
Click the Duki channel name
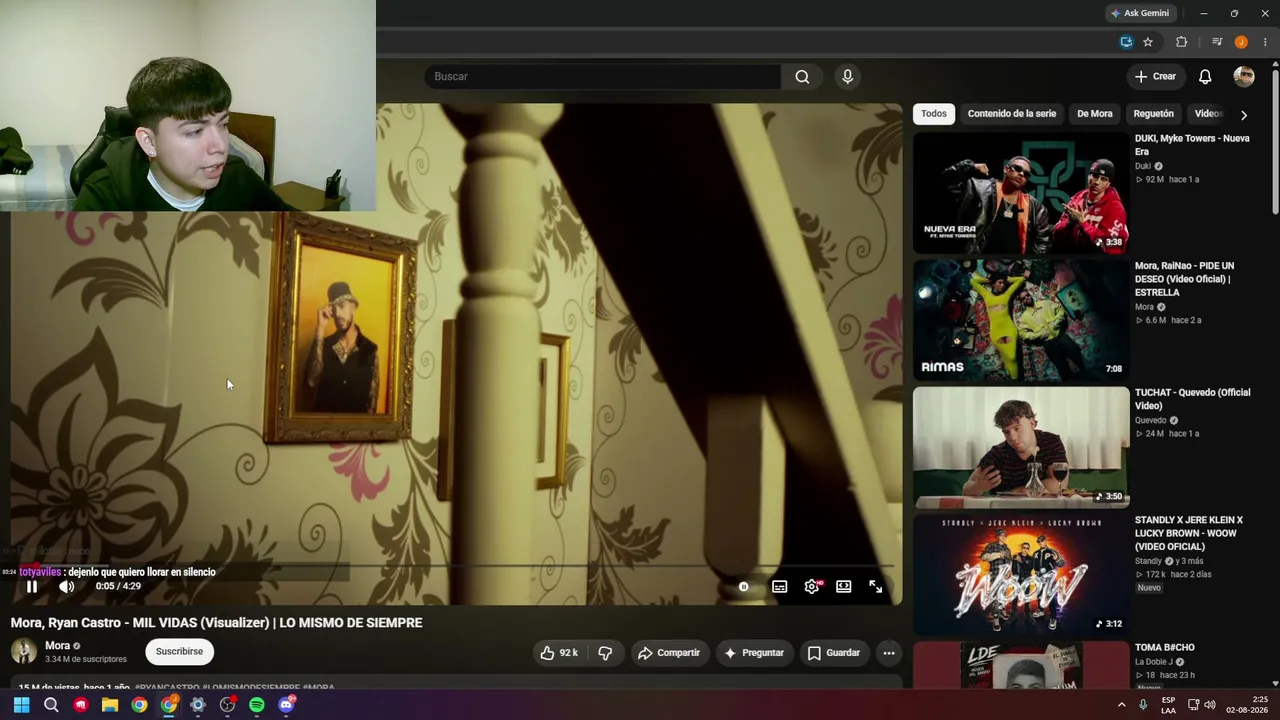coord(1144,166)
